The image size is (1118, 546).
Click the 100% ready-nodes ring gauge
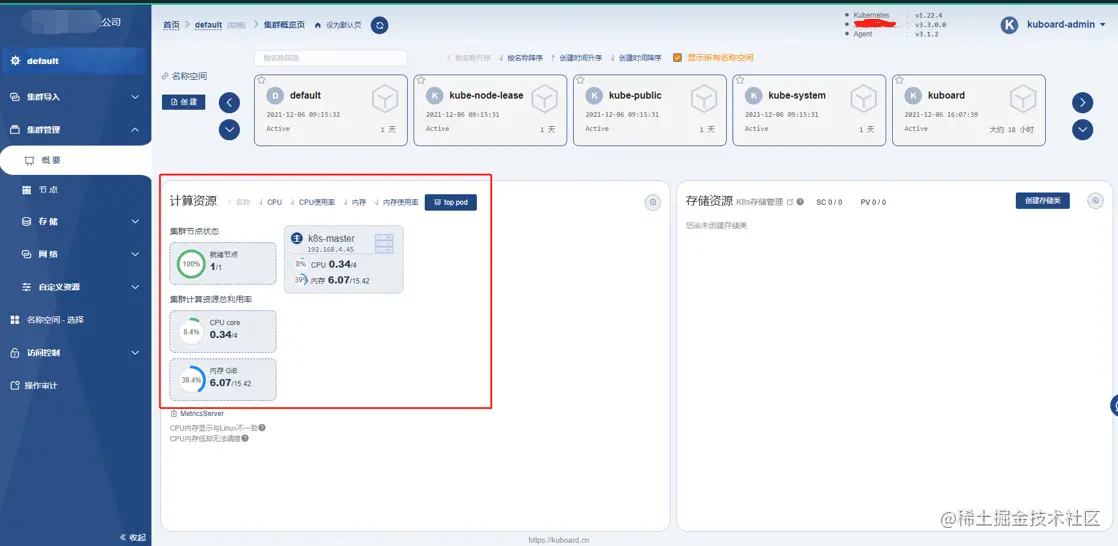pos(191,264)
